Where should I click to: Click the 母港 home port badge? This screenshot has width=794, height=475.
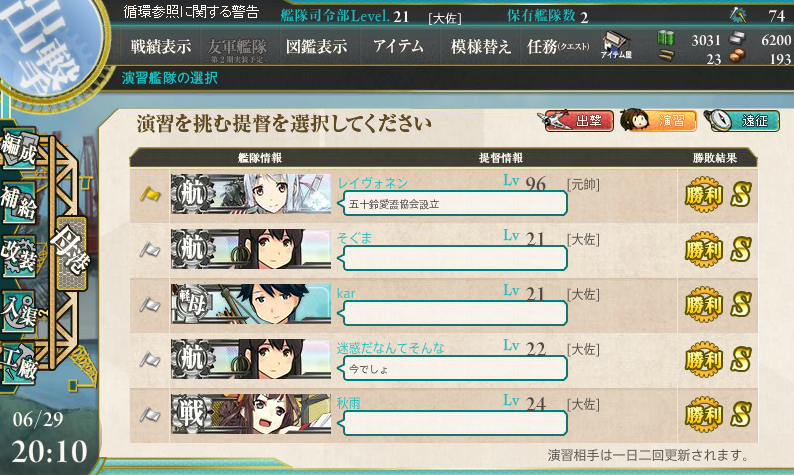point(71,253)
